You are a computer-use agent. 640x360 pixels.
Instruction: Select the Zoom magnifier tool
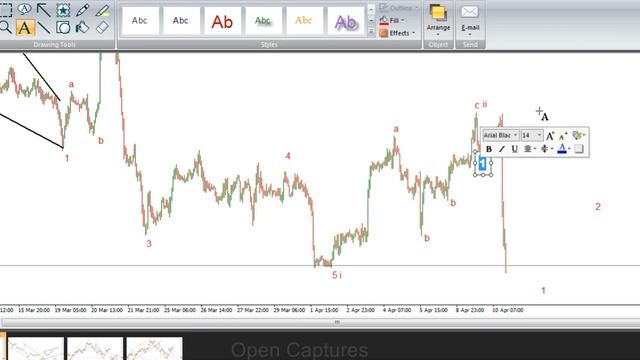click(5, 27)
